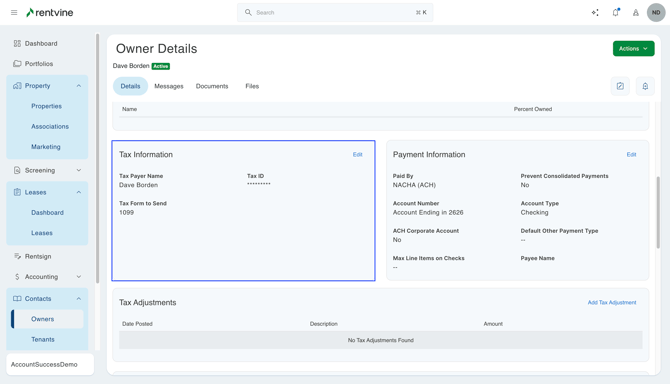Select Owners under Contacts
The image size is (670, 384).
(47, 319)
